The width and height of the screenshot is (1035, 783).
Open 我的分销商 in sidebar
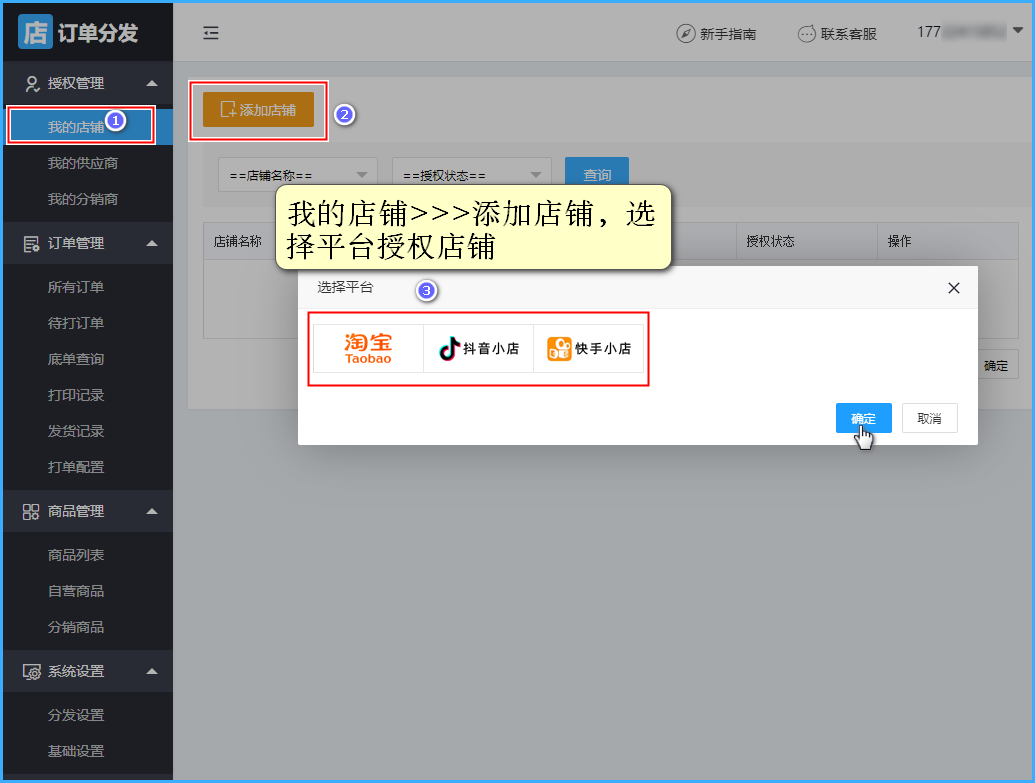click(83, 199)
